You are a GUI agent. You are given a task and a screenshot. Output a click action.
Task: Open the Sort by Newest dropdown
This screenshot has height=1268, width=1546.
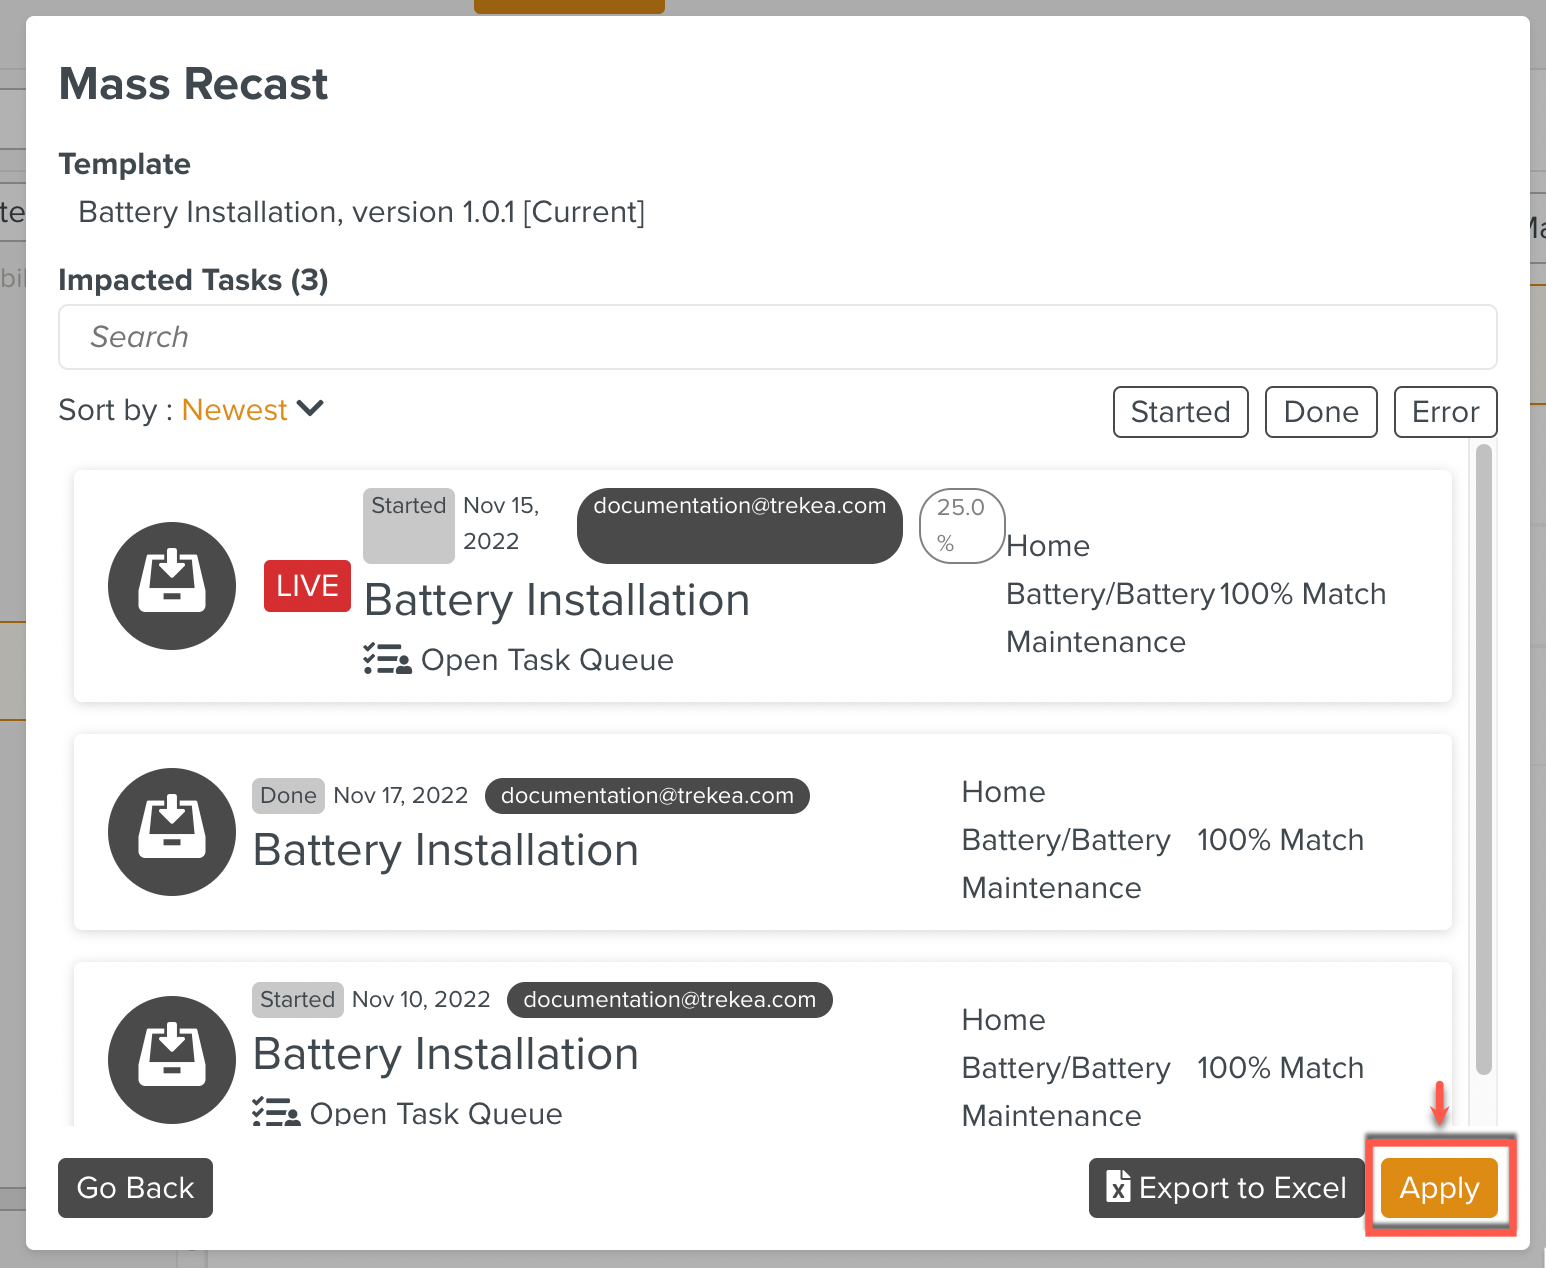click(x=234, y=410)
